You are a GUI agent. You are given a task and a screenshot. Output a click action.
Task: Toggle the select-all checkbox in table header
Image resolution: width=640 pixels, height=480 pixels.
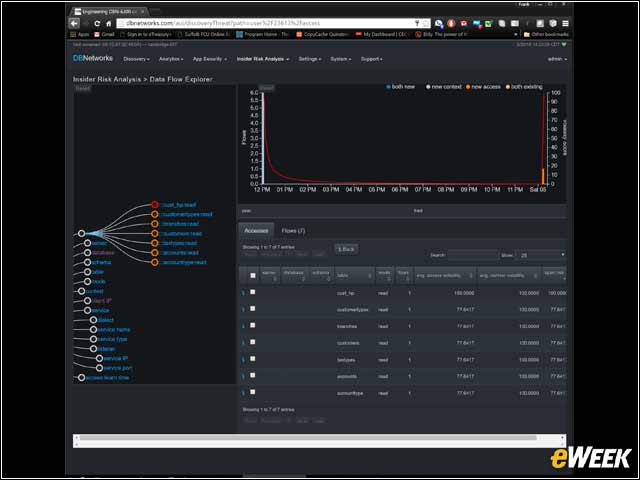[253, 276]
